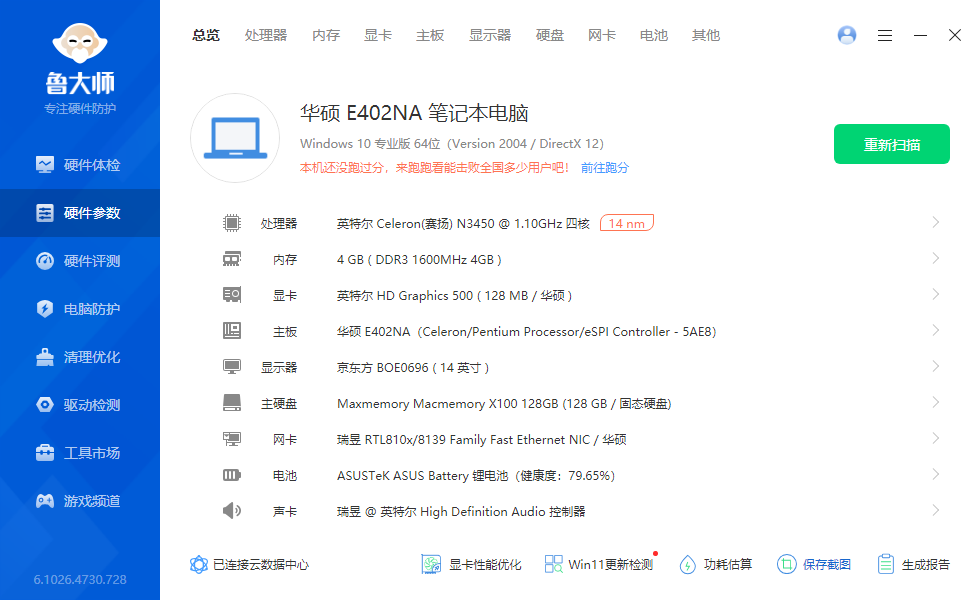Click the user account avatar icon
This screenshot has width=980, height=600.
click(x=847, y=35)
